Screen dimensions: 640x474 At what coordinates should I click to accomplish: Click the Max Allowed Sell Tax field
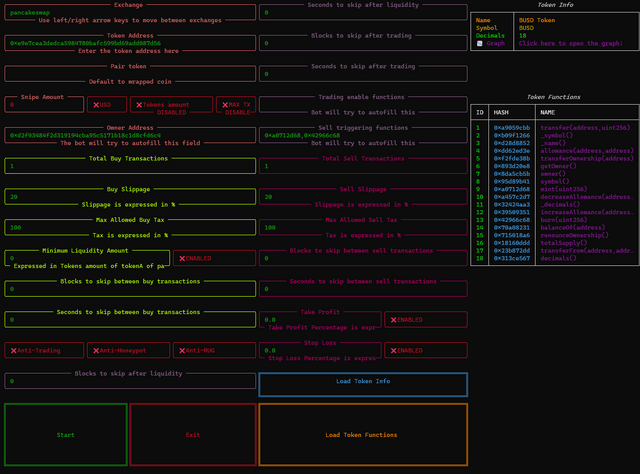tap(363, 227)
